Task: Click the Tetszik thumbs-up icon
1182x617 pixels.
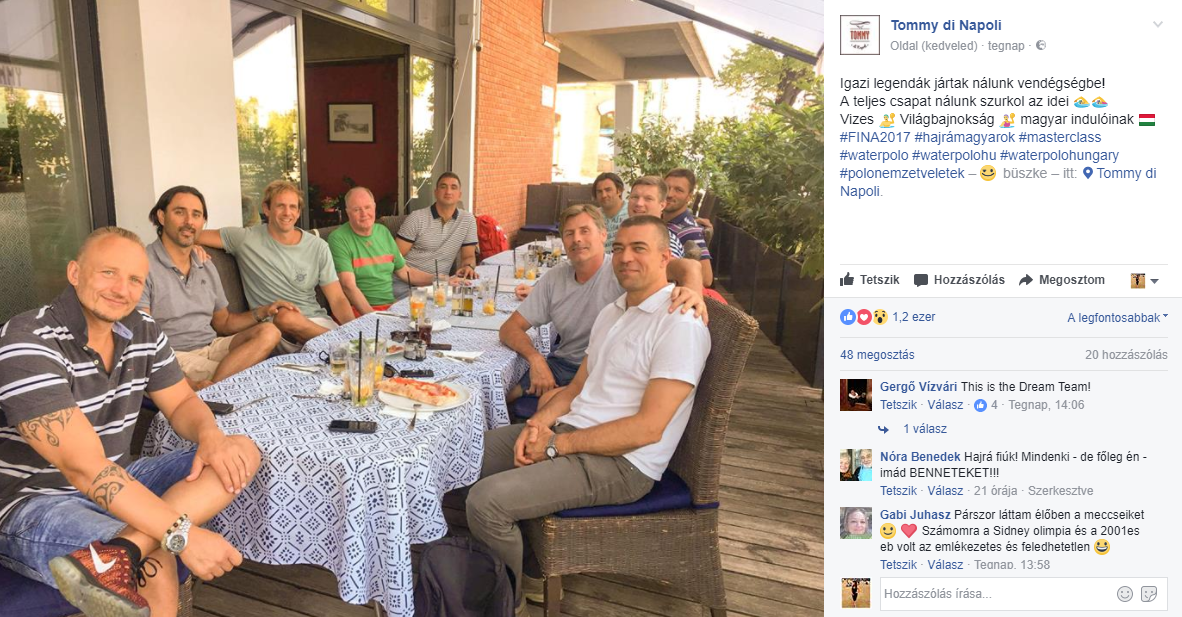Action: tap(847, 279)
